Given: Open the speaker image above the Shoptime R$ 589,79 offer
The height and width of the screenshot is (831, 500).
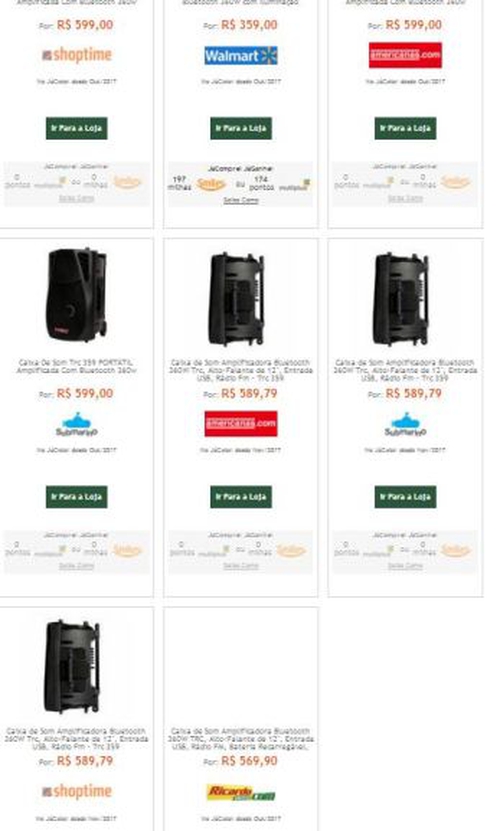Looking at the screenshot, I should tap(73, 667).
